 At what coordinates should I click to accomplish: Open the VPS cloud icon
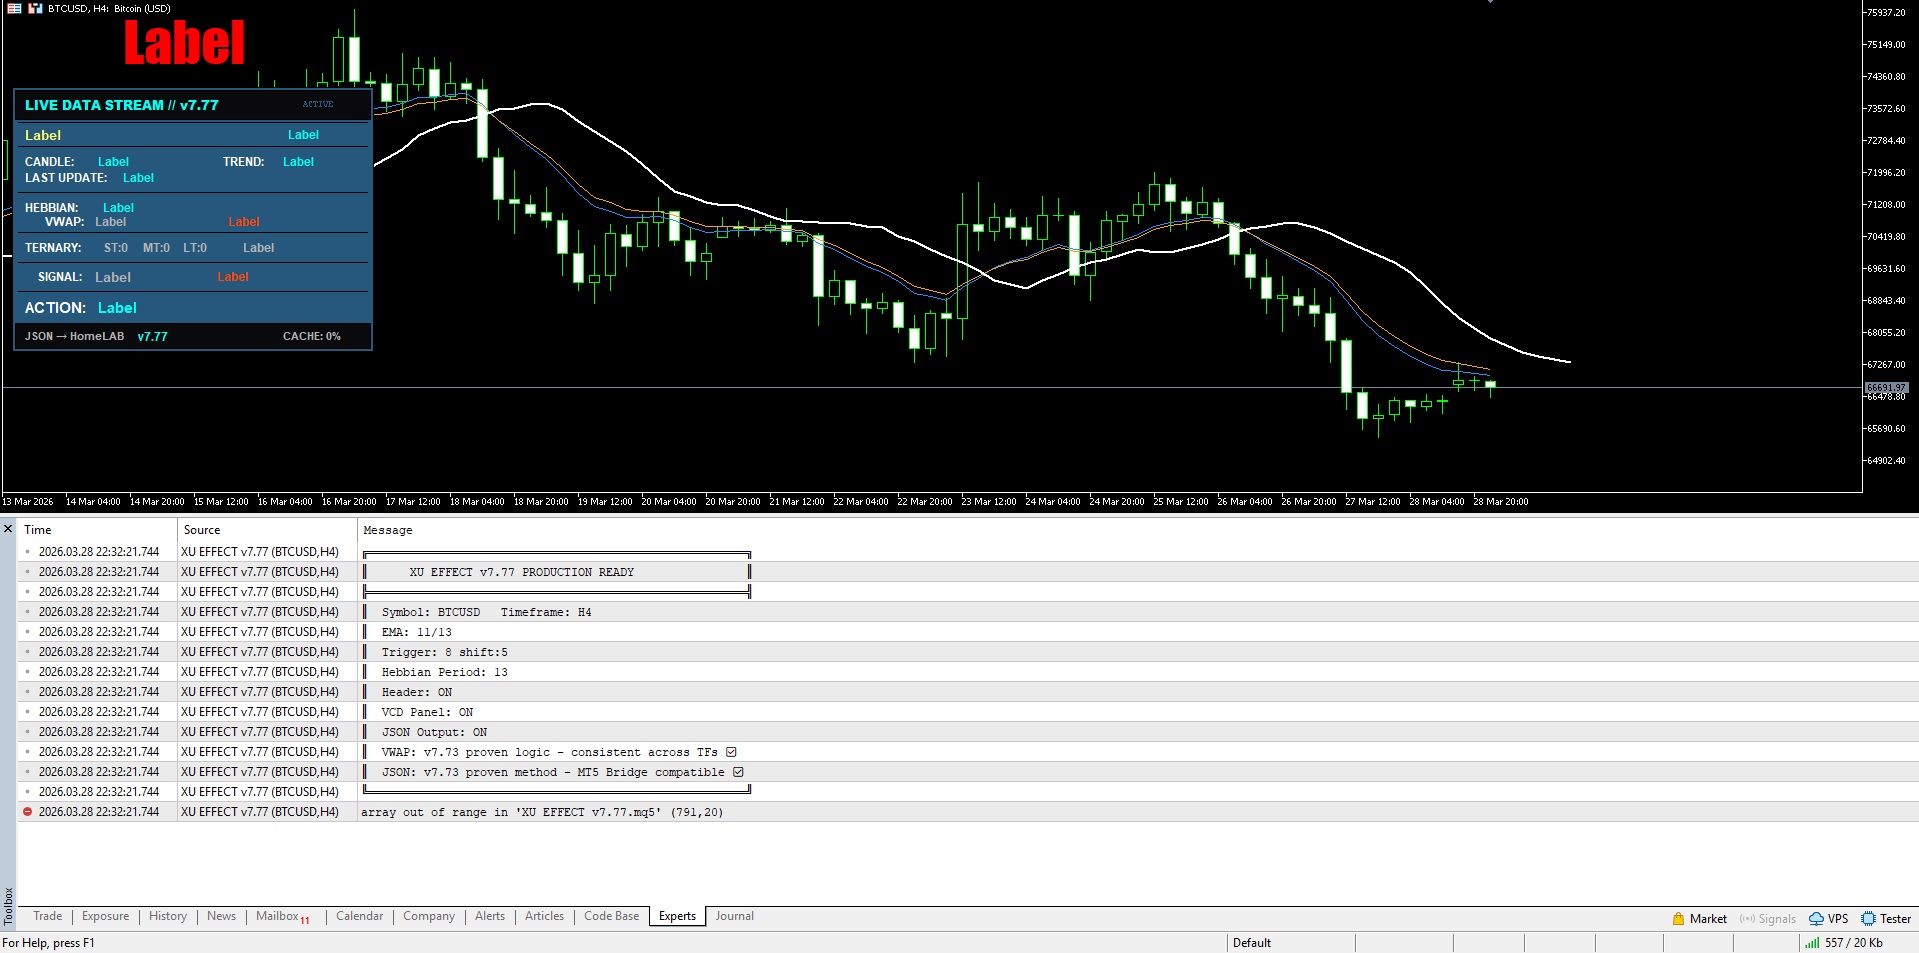[1816, 918]
